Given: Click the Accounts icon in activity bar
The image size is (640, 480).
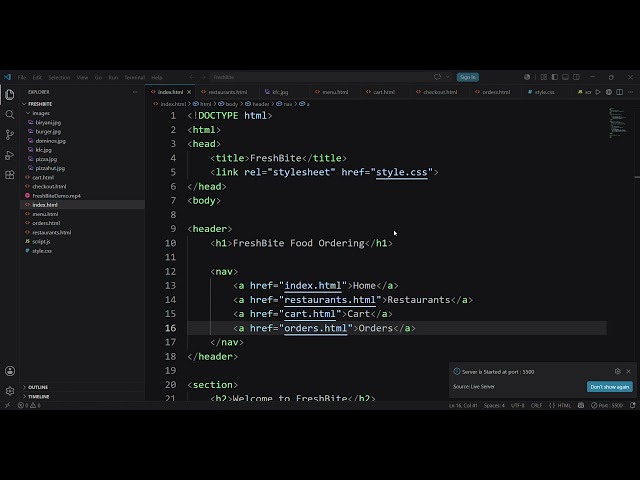Looking at the screenshot, I should tap(10, 371).
